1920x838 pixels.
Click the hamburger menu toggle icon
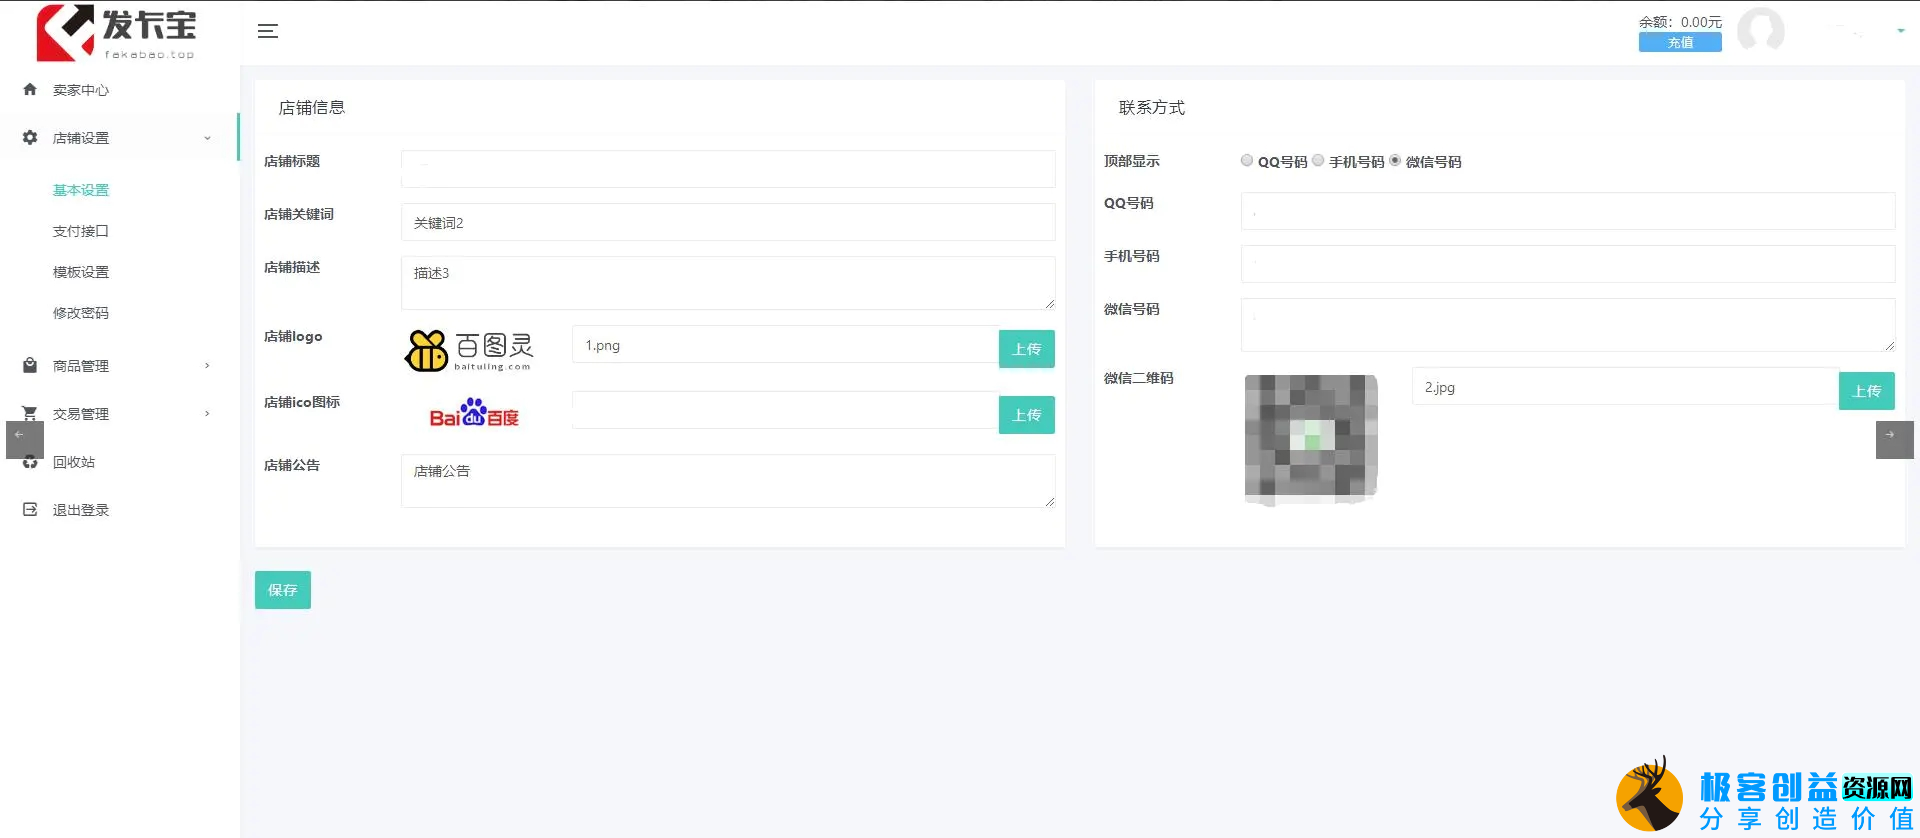click(x=267, y=31)
